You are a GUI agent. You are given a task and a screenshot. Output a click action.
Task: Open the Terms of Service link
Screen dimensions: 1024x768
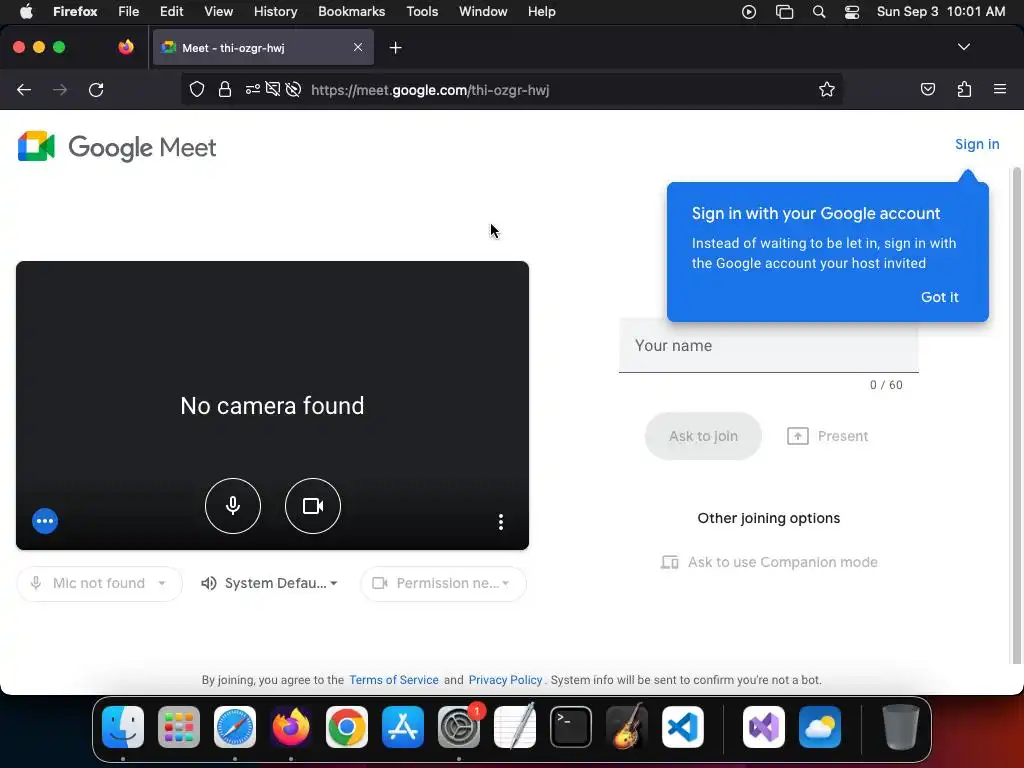tap(394, 680)
